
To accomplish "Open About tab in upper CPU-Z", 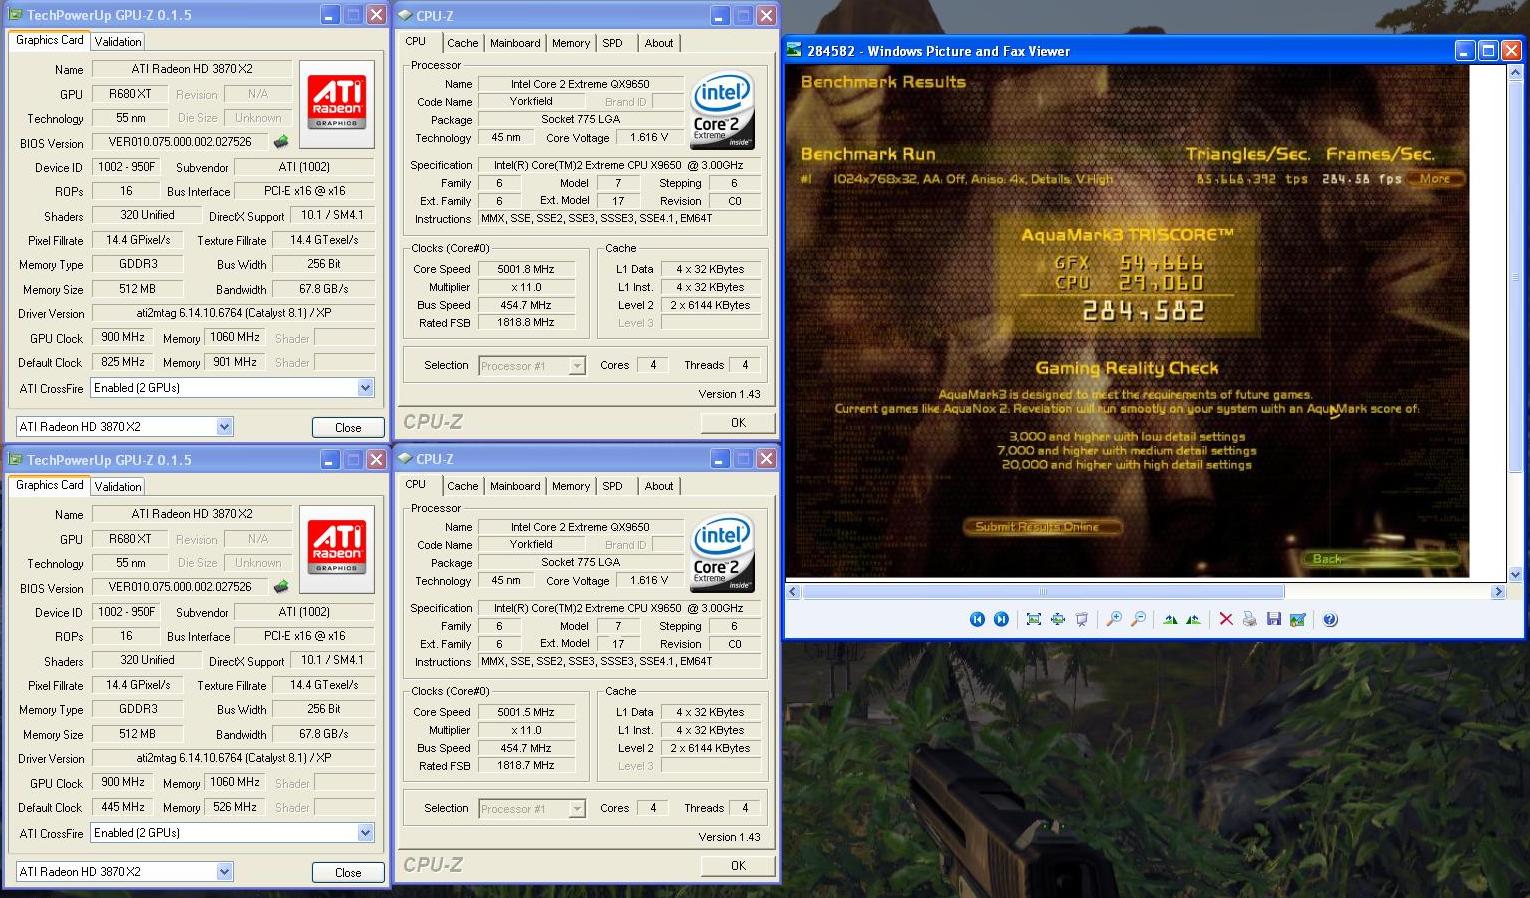I will click(658, 43).
